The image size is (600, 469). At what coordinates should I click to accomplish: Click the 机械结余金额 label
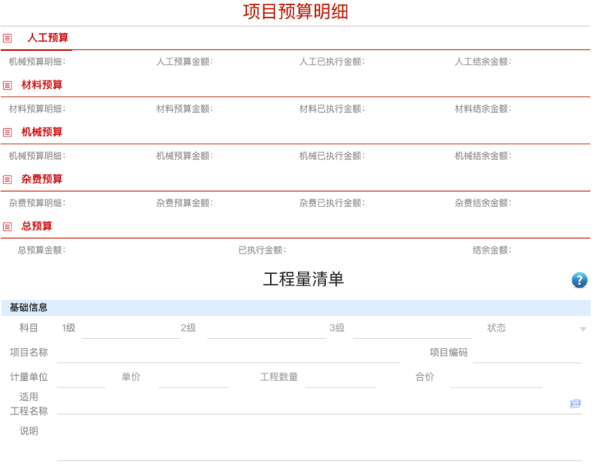tap(483, 156)
